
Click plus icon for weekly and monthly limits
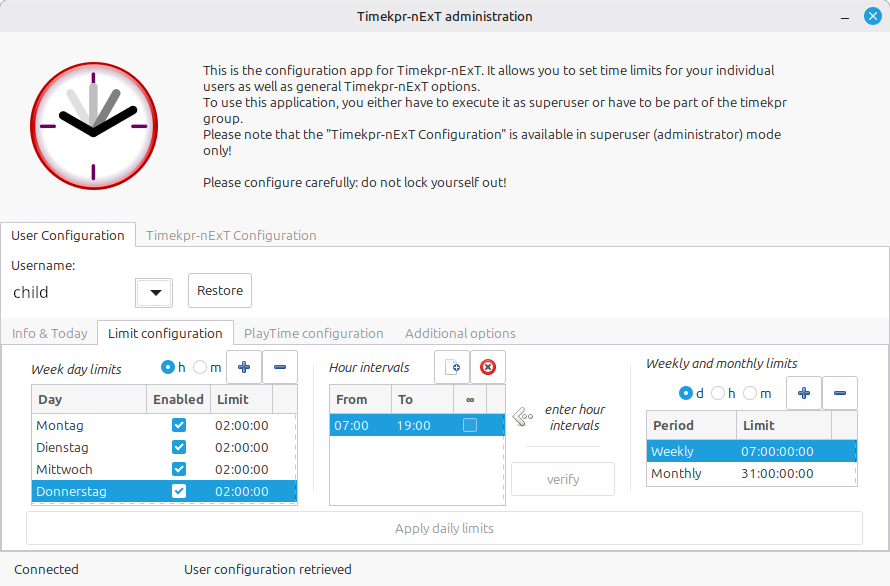coord(804,393)
